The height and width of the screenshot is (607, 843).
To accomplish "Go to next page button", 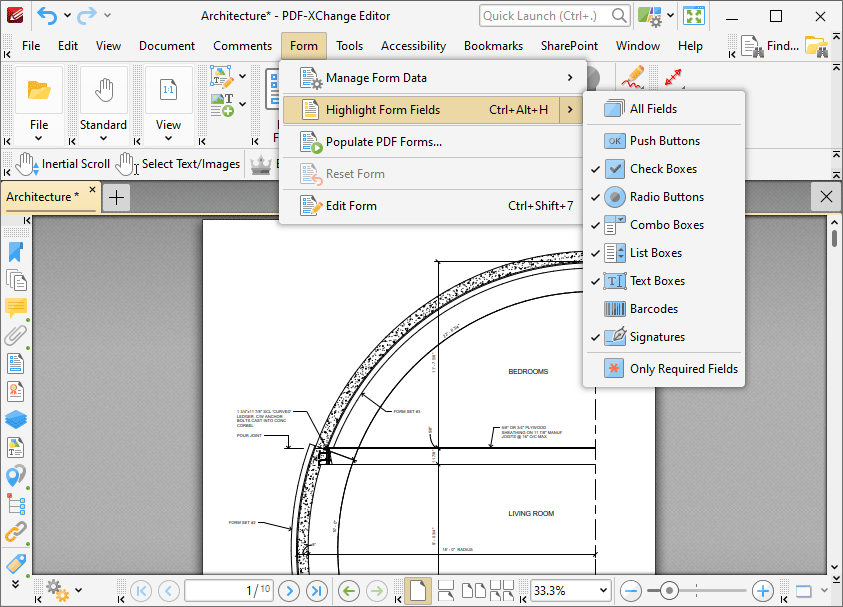I will (x=289, y=591).
